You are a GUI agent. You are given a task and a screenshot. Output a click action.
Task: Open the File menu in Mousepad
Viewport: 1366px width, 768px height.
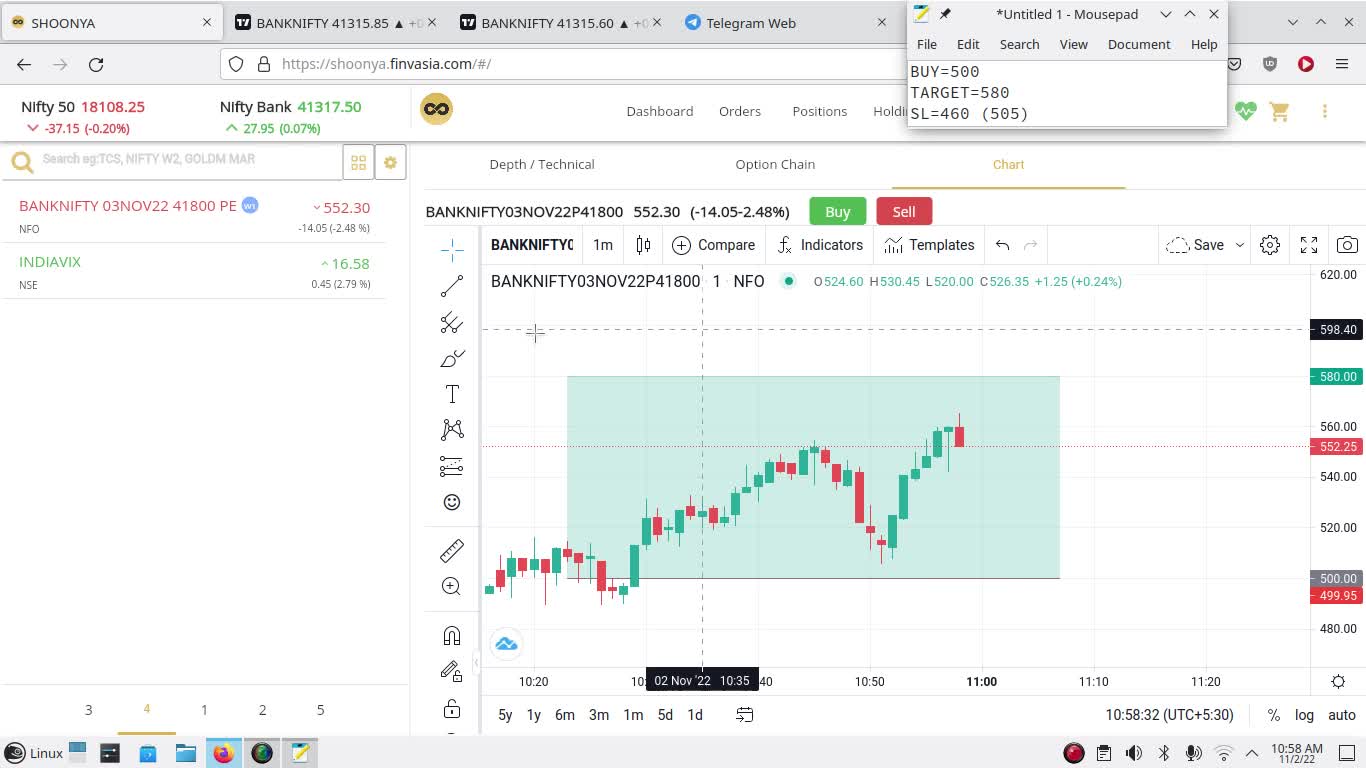[927, 44]
